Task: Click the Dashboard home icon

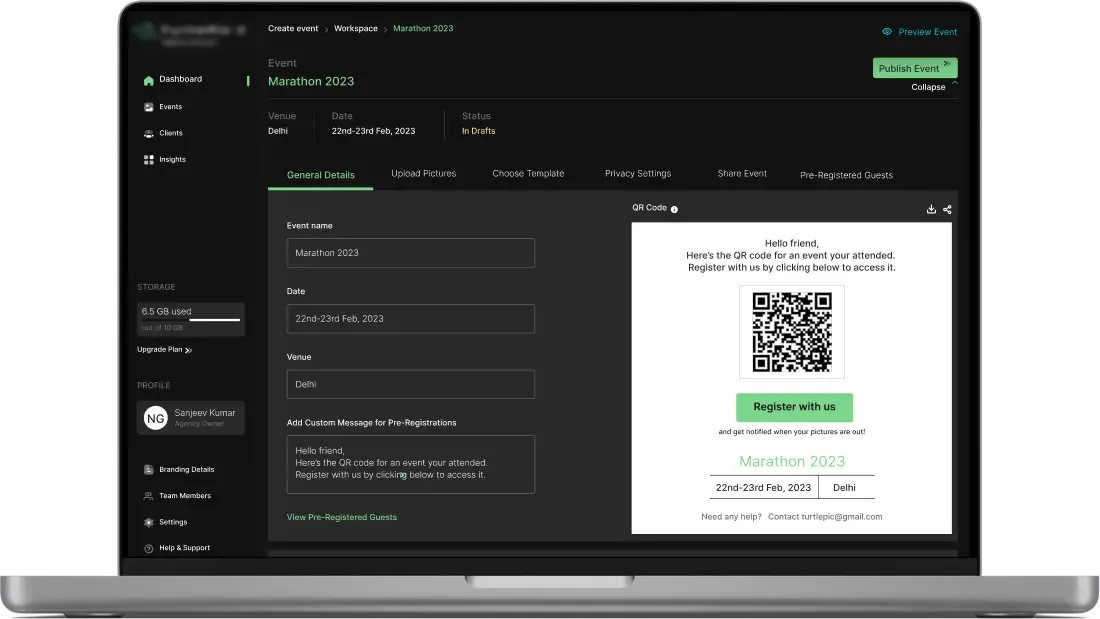Action: 149,80
